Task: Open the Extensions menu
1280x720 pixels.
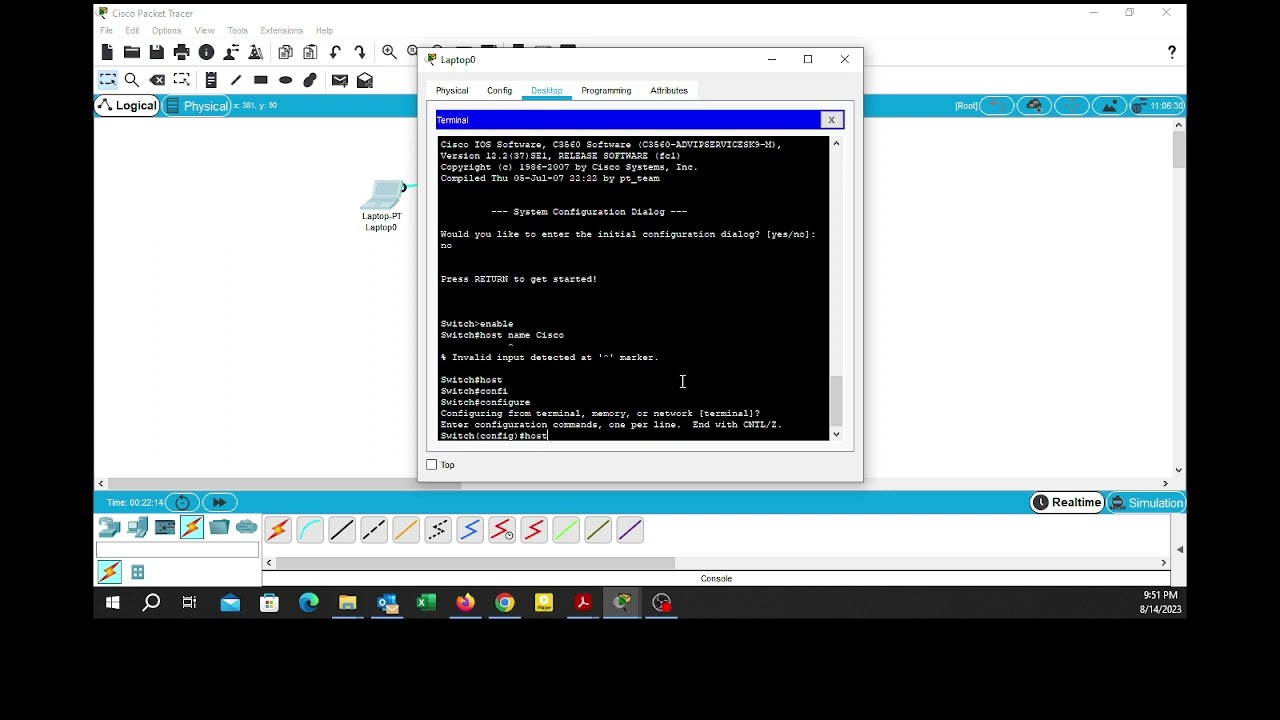Action: (x=282, y=31)
